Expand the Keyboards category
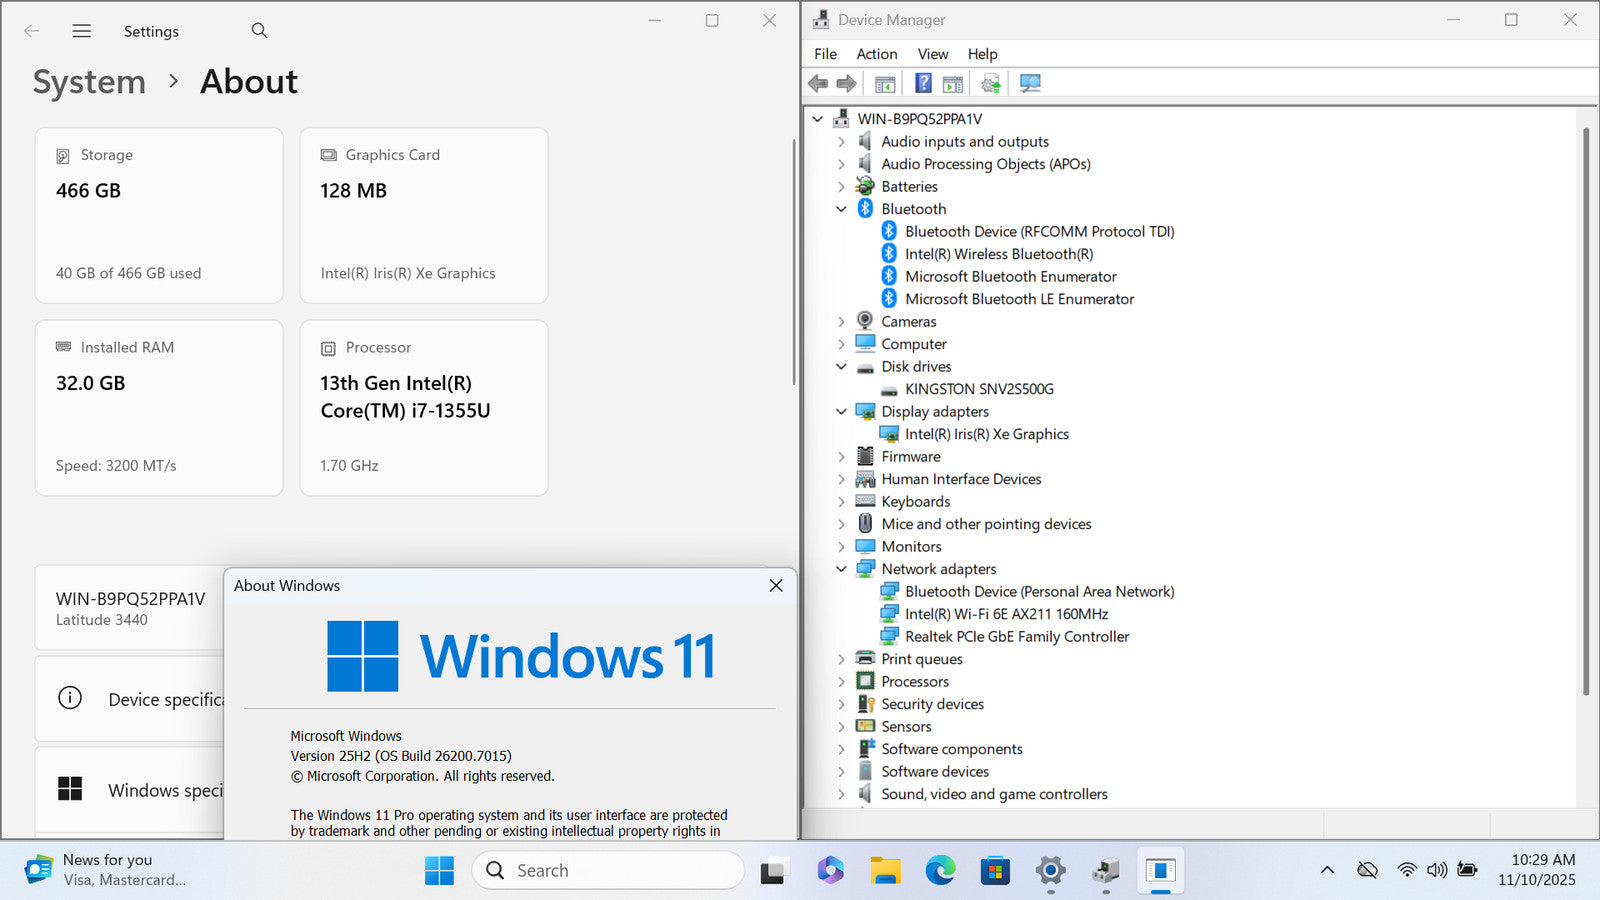1600x900 pixels. 841,502
